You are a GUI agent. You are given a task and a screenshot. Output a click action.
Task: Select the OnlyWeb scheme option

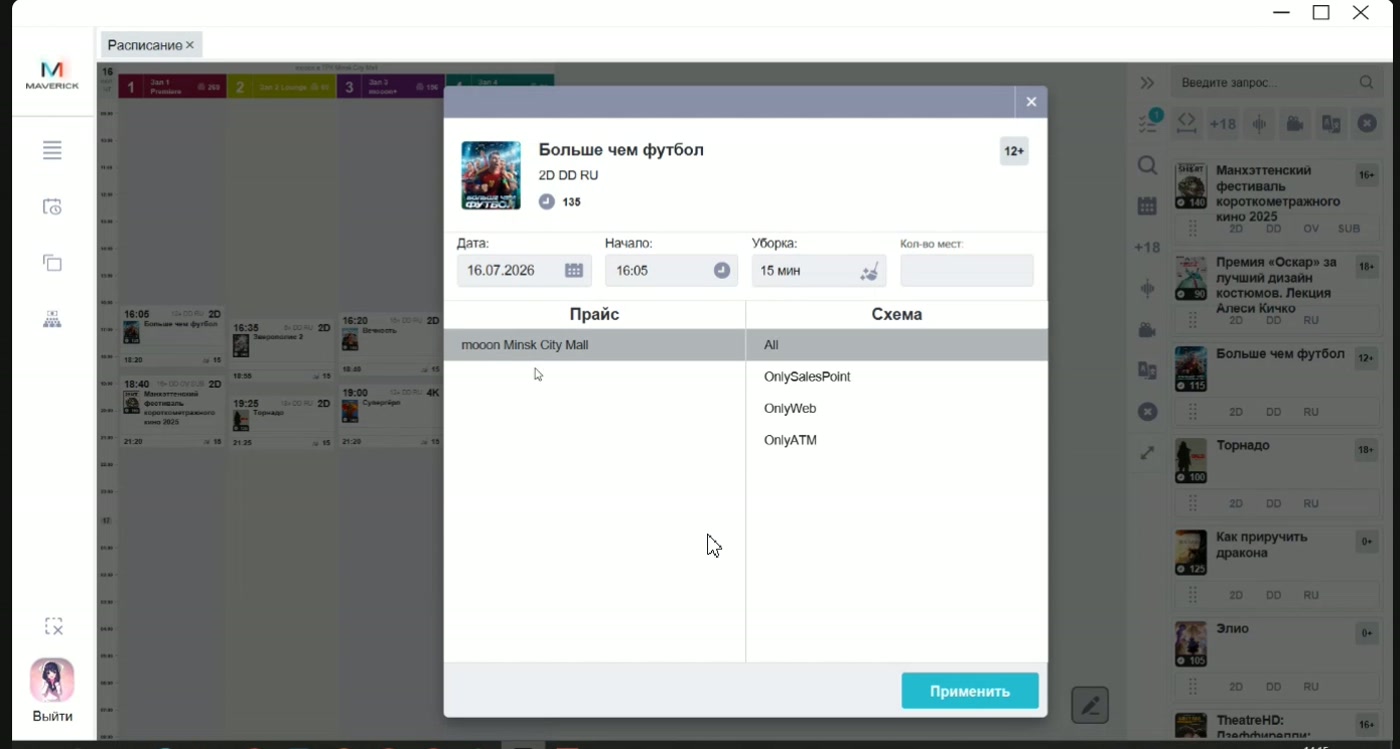pos(897,409)
